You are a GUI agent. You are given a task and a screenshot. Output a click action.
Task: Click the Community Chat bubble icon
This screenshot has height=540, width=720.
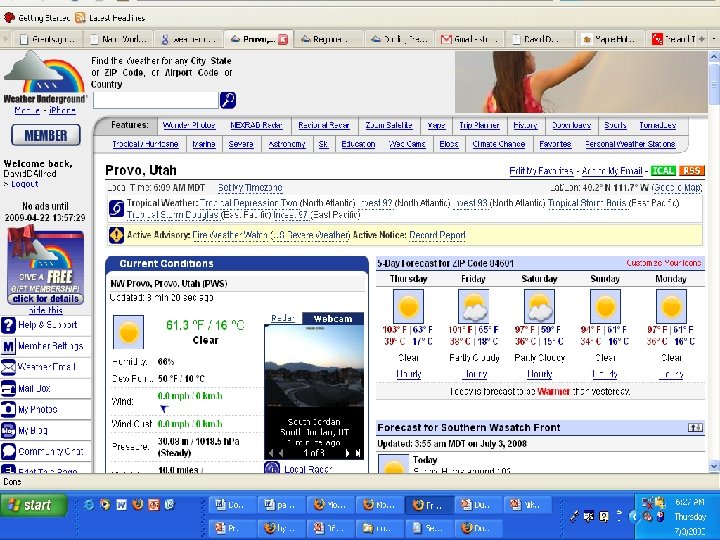tap(8, 451)
